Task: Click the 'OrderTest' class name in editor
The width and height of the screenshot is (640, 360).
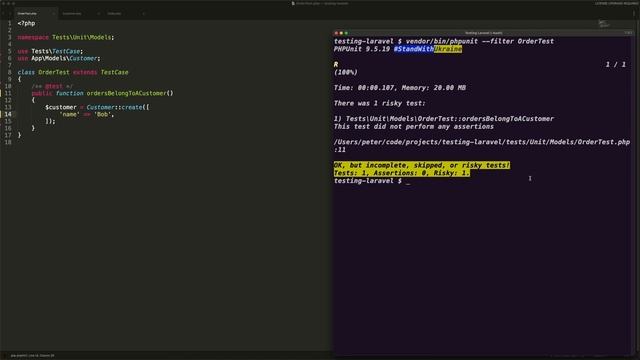Action: tap(54, 72)
